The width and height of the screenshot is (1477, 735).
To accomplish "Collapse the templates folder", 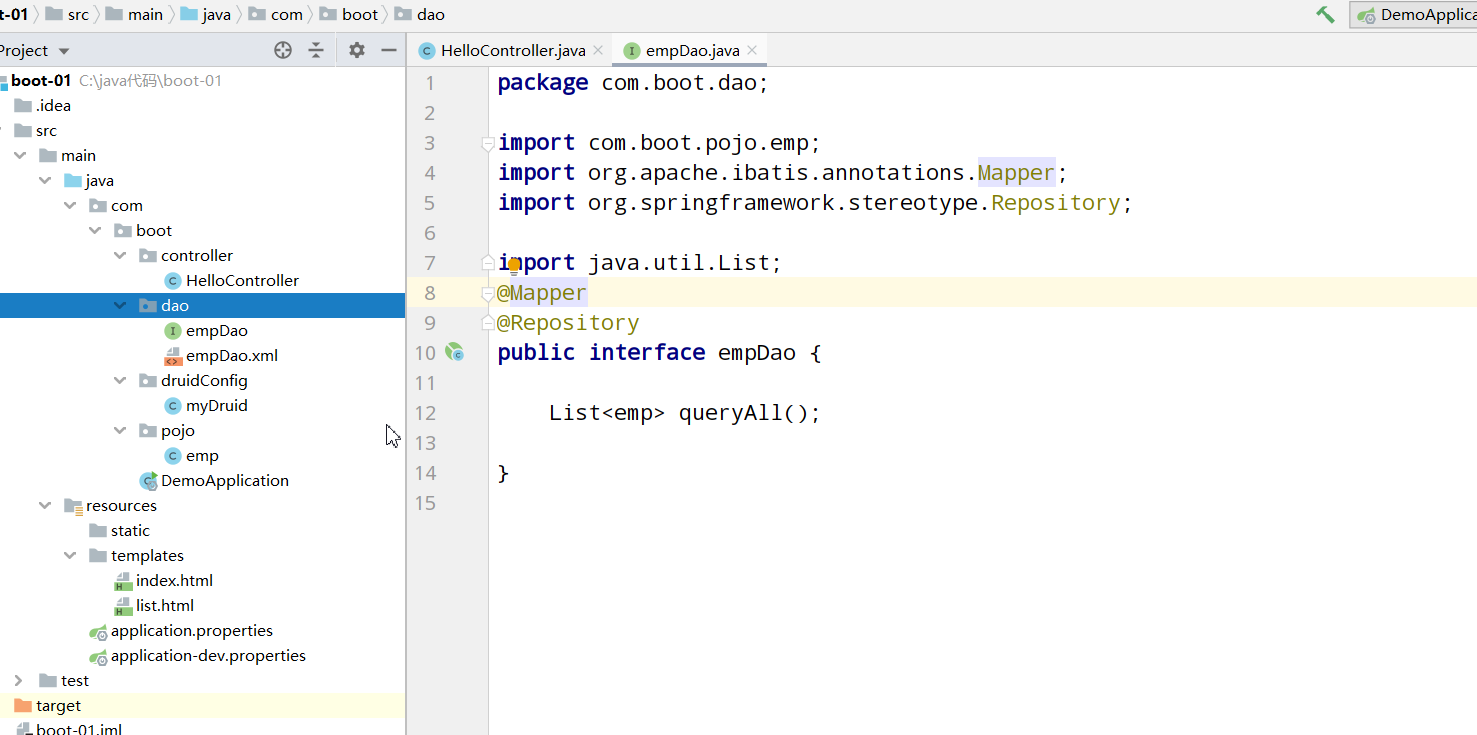I will click(x=70, y=555).
